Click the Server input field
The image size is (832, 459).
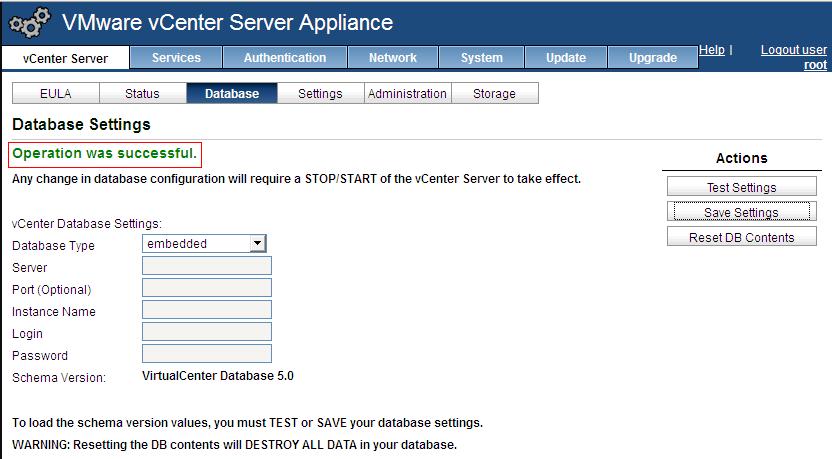(x=207, y=266)
